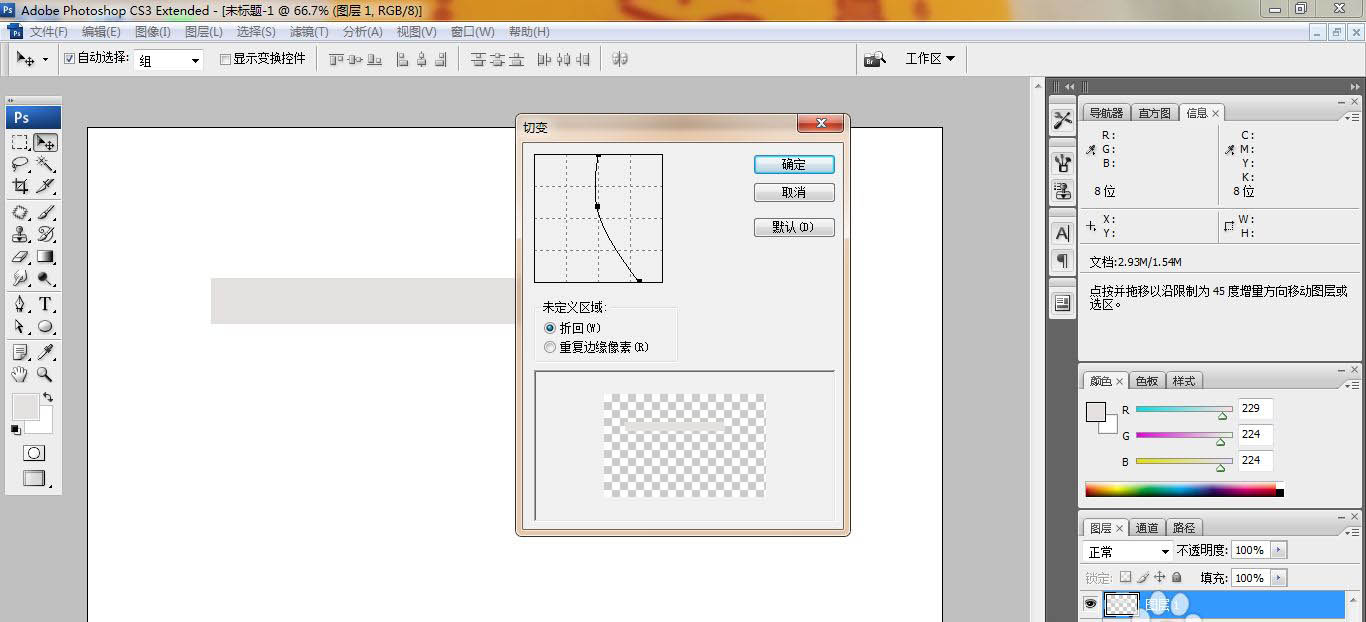Viewport: 1366px width, 622px height.
Task: Click the auto-align layers icon
Action: pyautogui.click(x=620, y=59)
